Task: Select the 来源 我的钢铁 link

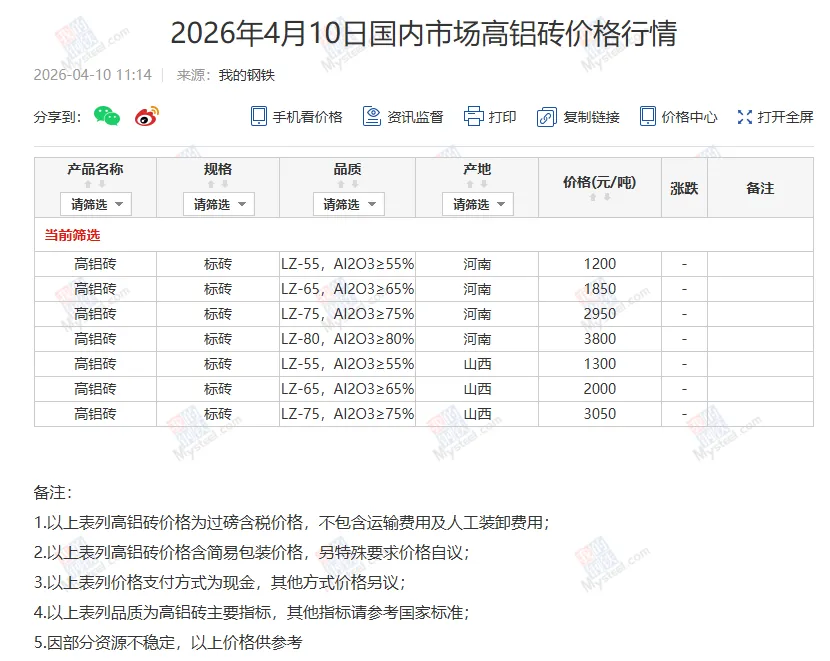Action: [x=246, y=73]
